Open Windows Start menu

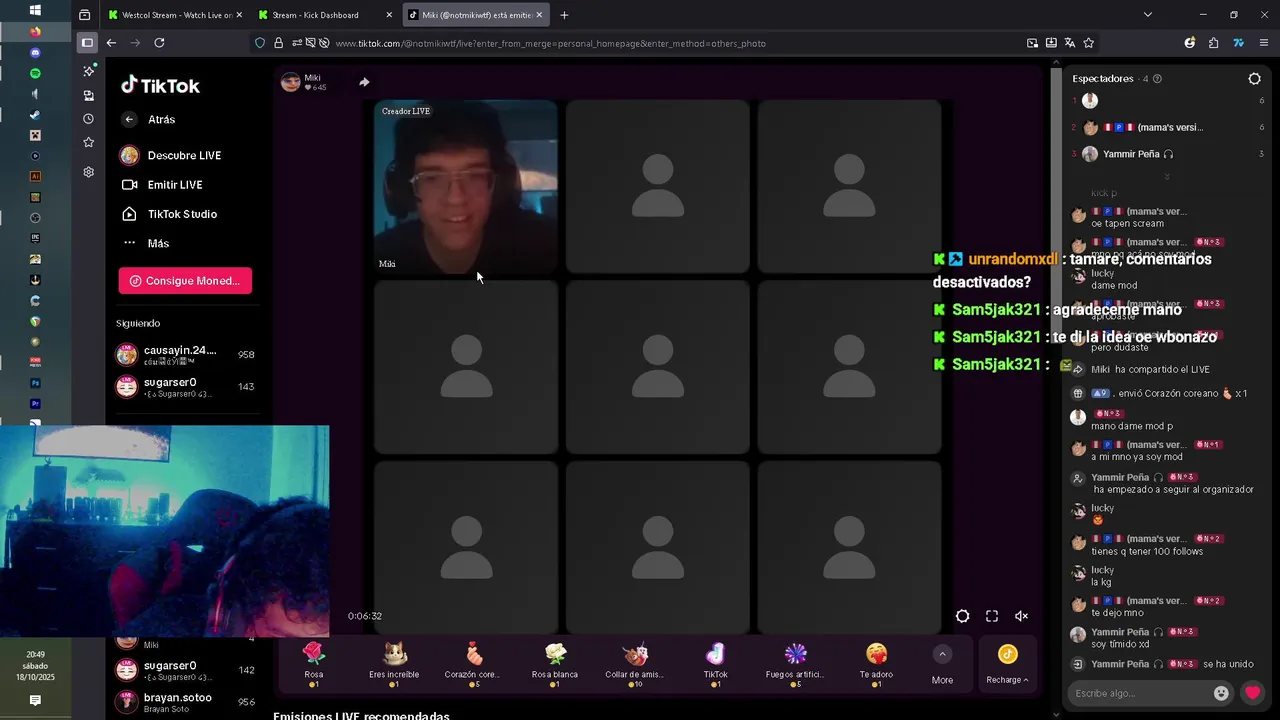pyautogui.click(x=35, y=10)
